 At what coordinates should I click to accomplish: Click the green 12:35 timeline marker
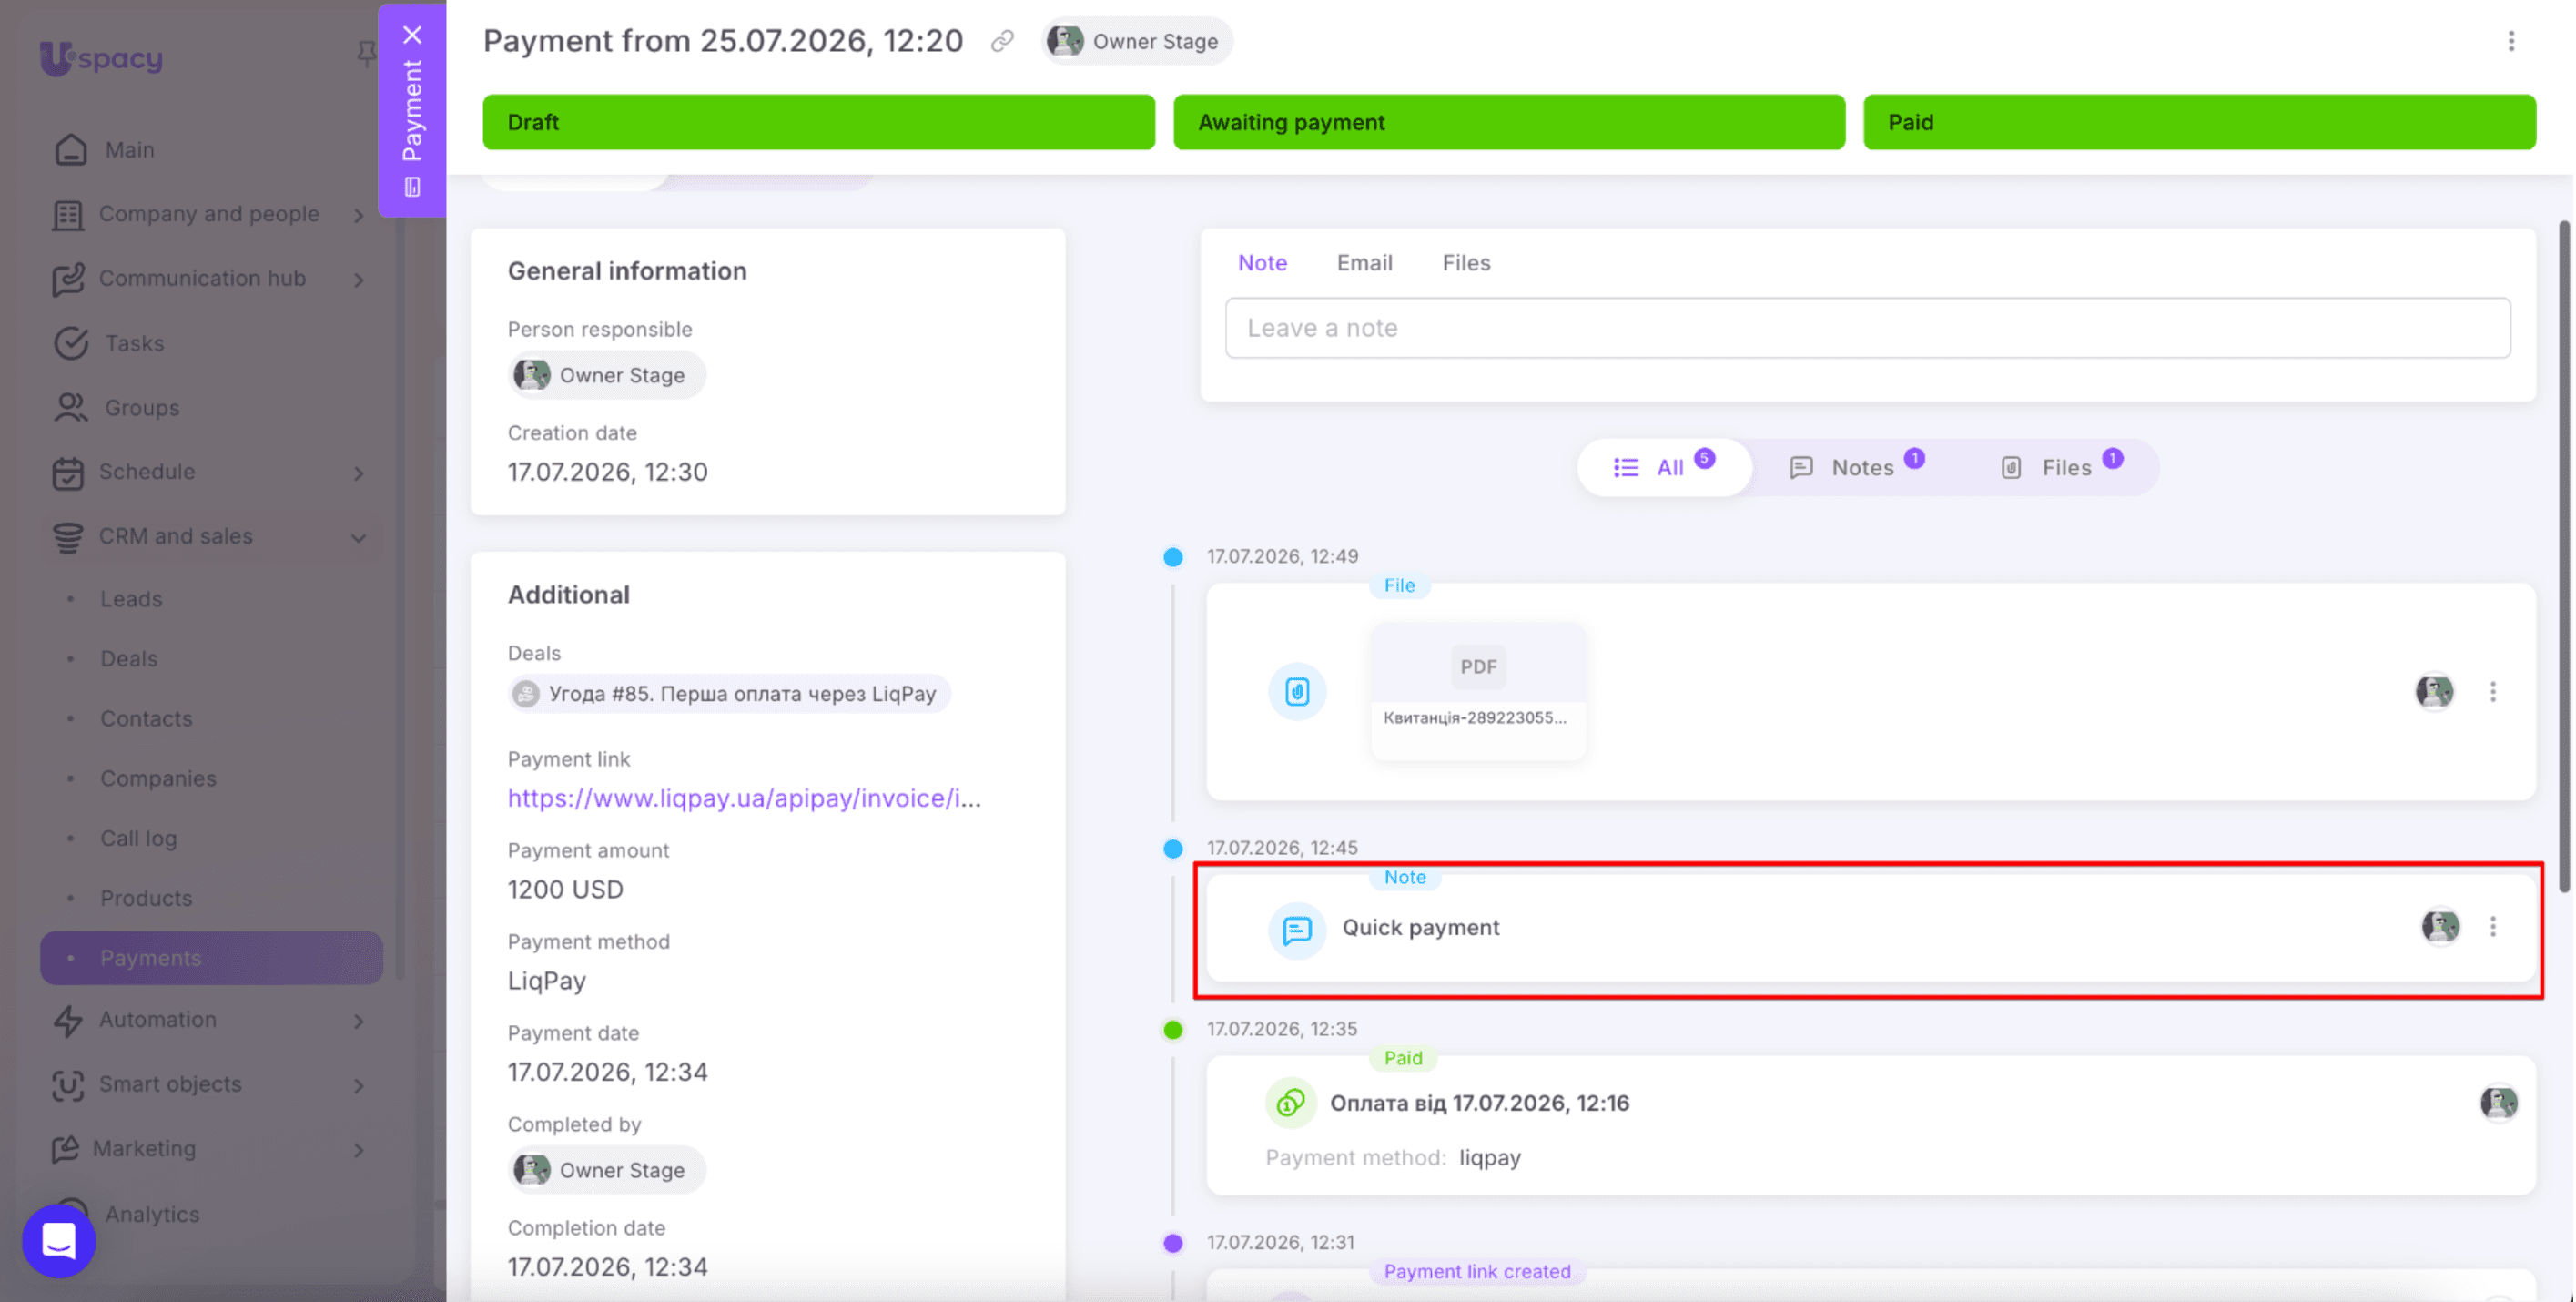[1173, 1030]
